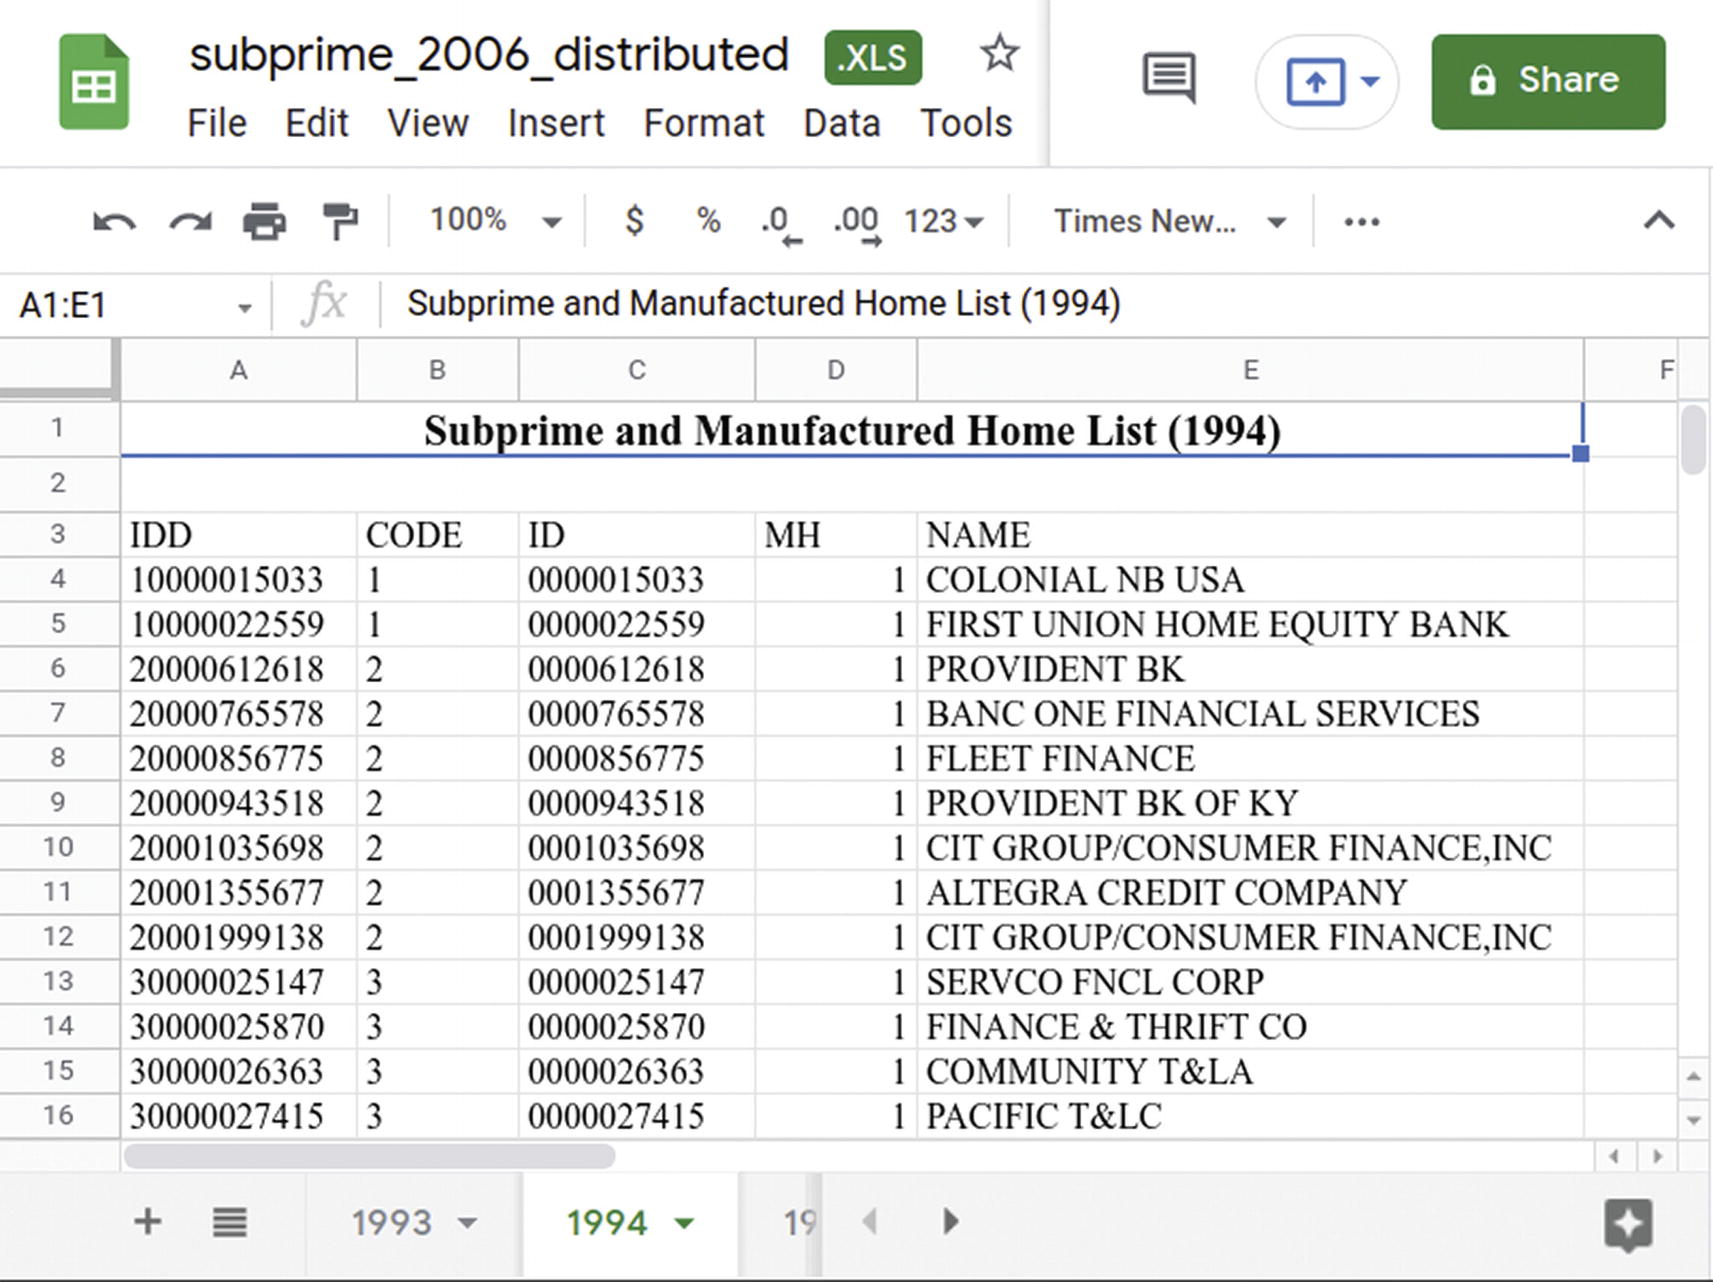Open the Google Sheets home icon
Viewport: 1713px width, 1282px height.
tap(94, 82)
